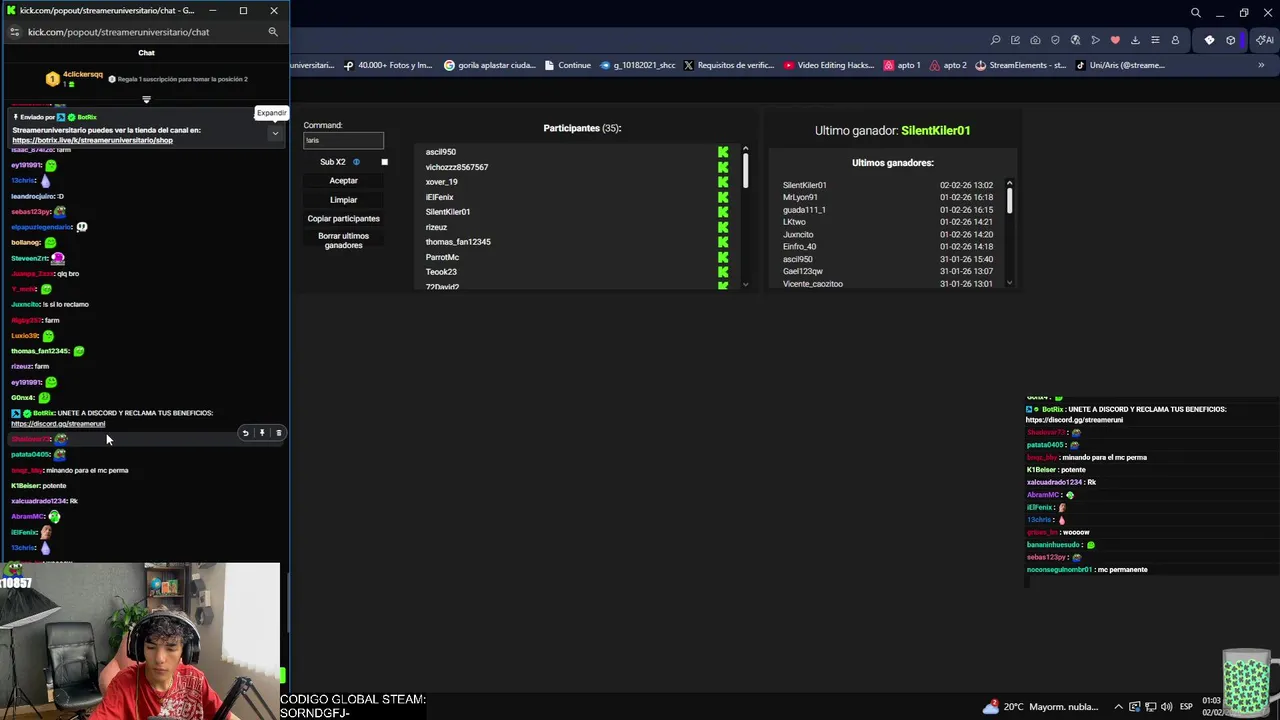Open the edit note icon in browser toolbar
Image resolution: width=1280 pixels, height=720 pixels.
1015,40
